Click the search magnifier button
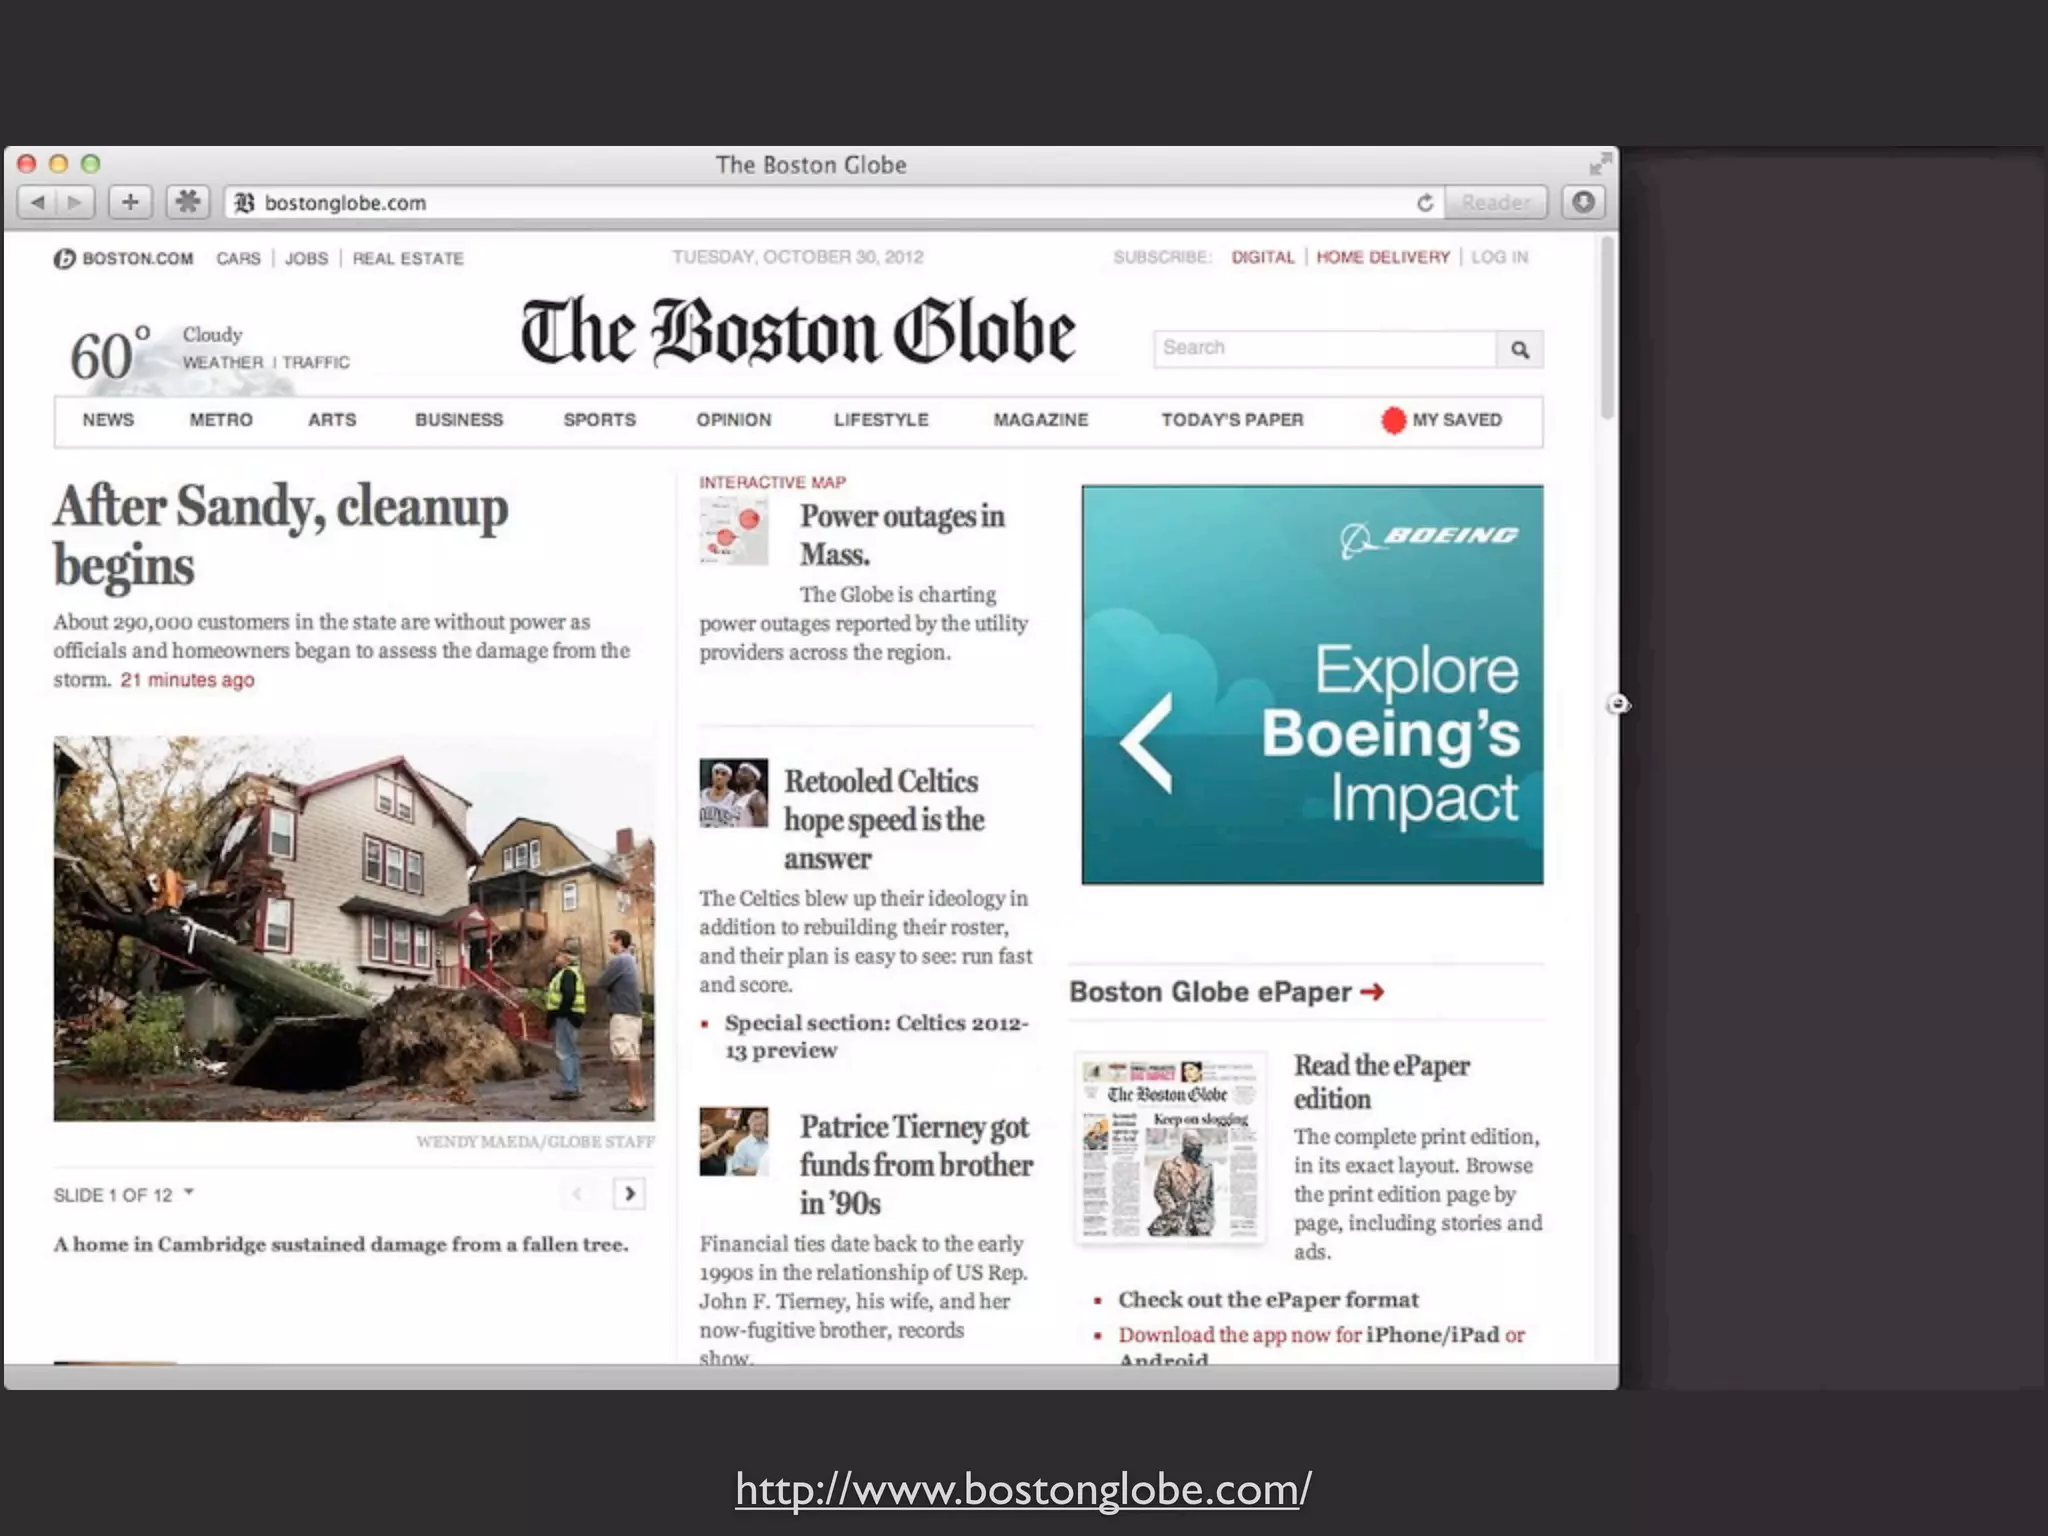Screen dimensions: 2048x1536 point(1520,349)
